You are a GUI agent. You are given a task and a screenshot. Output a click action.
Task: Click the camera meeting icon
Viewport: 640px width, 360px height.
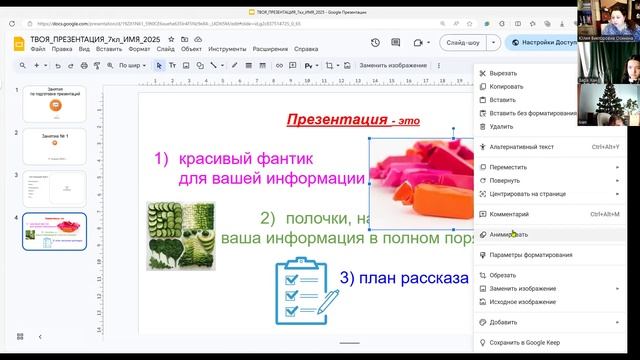(x=418, y=42)
